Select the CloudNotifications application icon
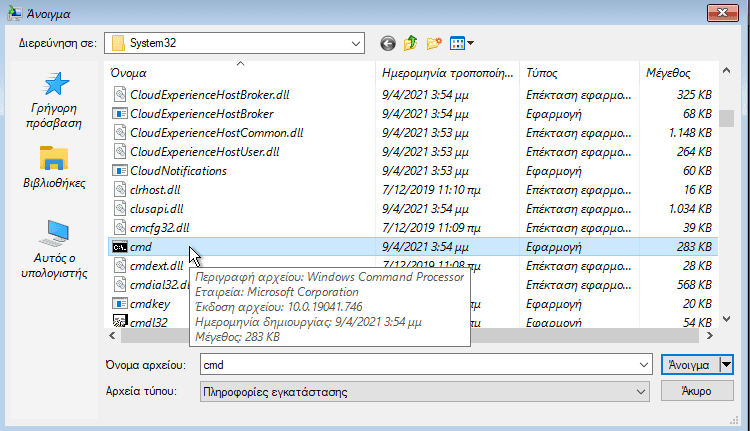Screen dimensions: 750x431 coord(119,171)
